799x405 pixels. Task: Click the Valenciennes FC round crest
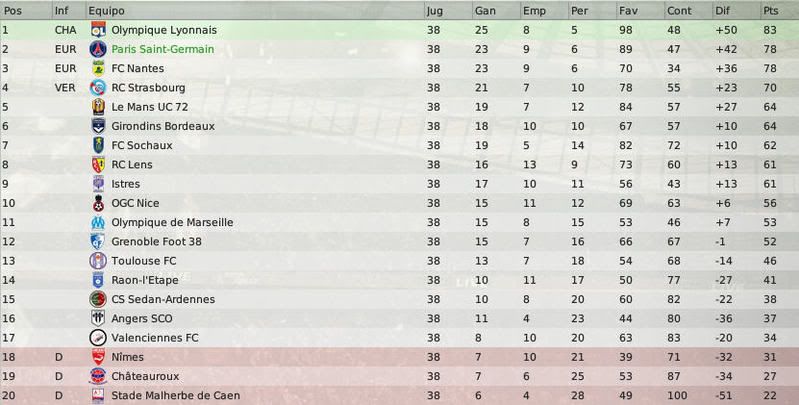(98, 337)
